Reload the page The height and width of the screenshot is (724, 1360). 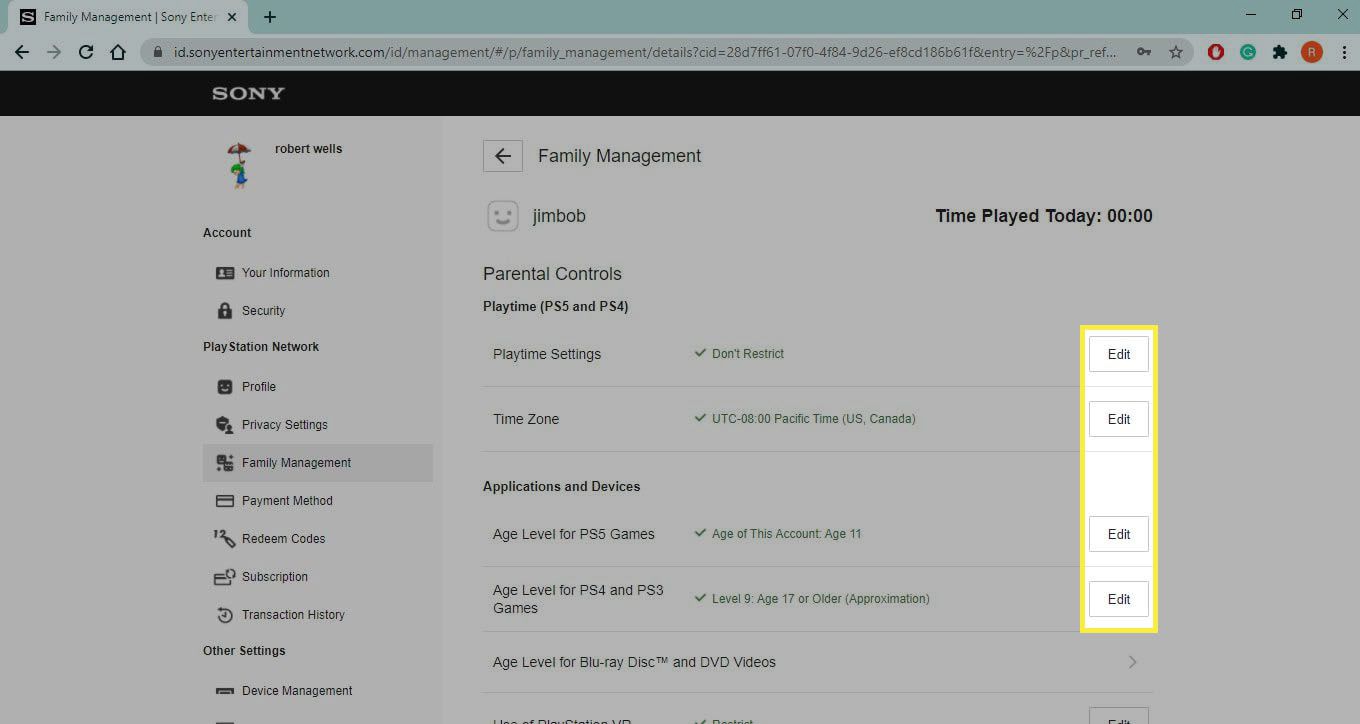(x=86, y=52)
